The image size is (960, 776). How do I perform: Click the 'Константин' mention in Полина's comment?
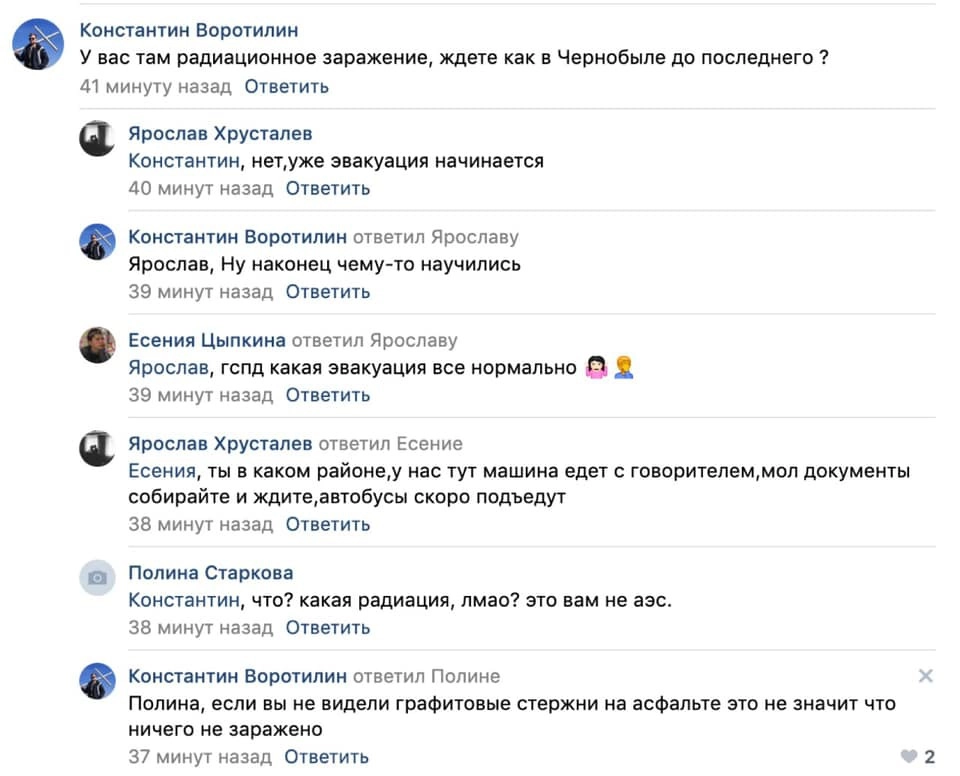184,600
